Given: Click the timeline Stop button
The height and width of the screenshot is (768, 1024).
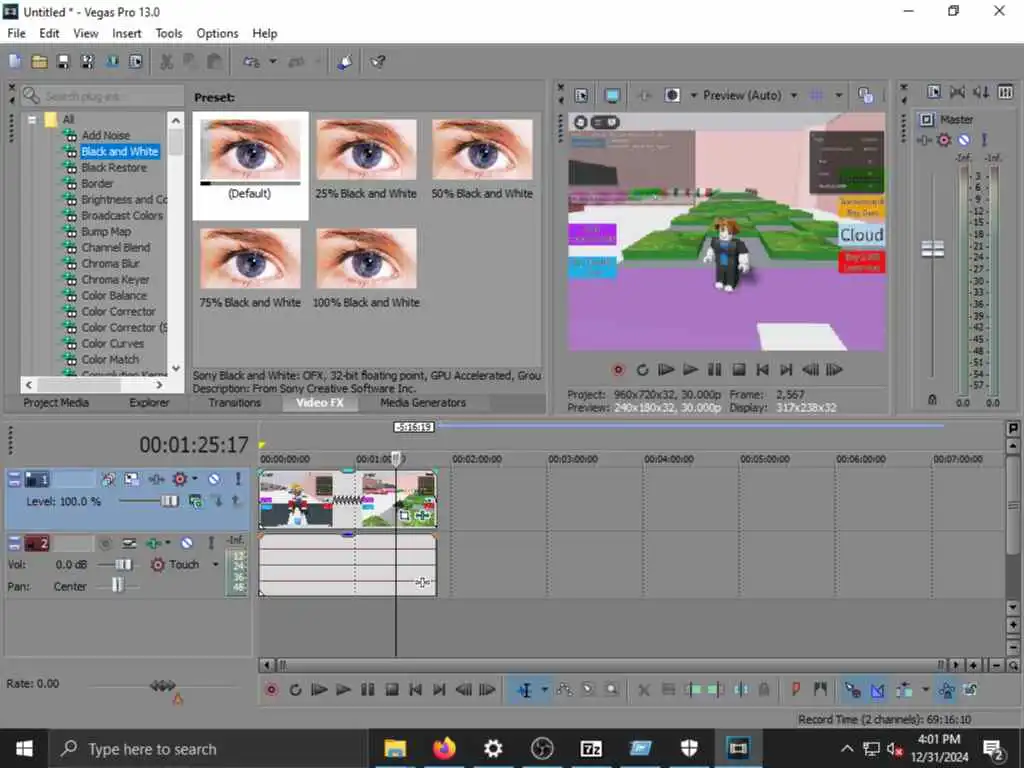Looking at the screenshot, I should tap(392, 690).
